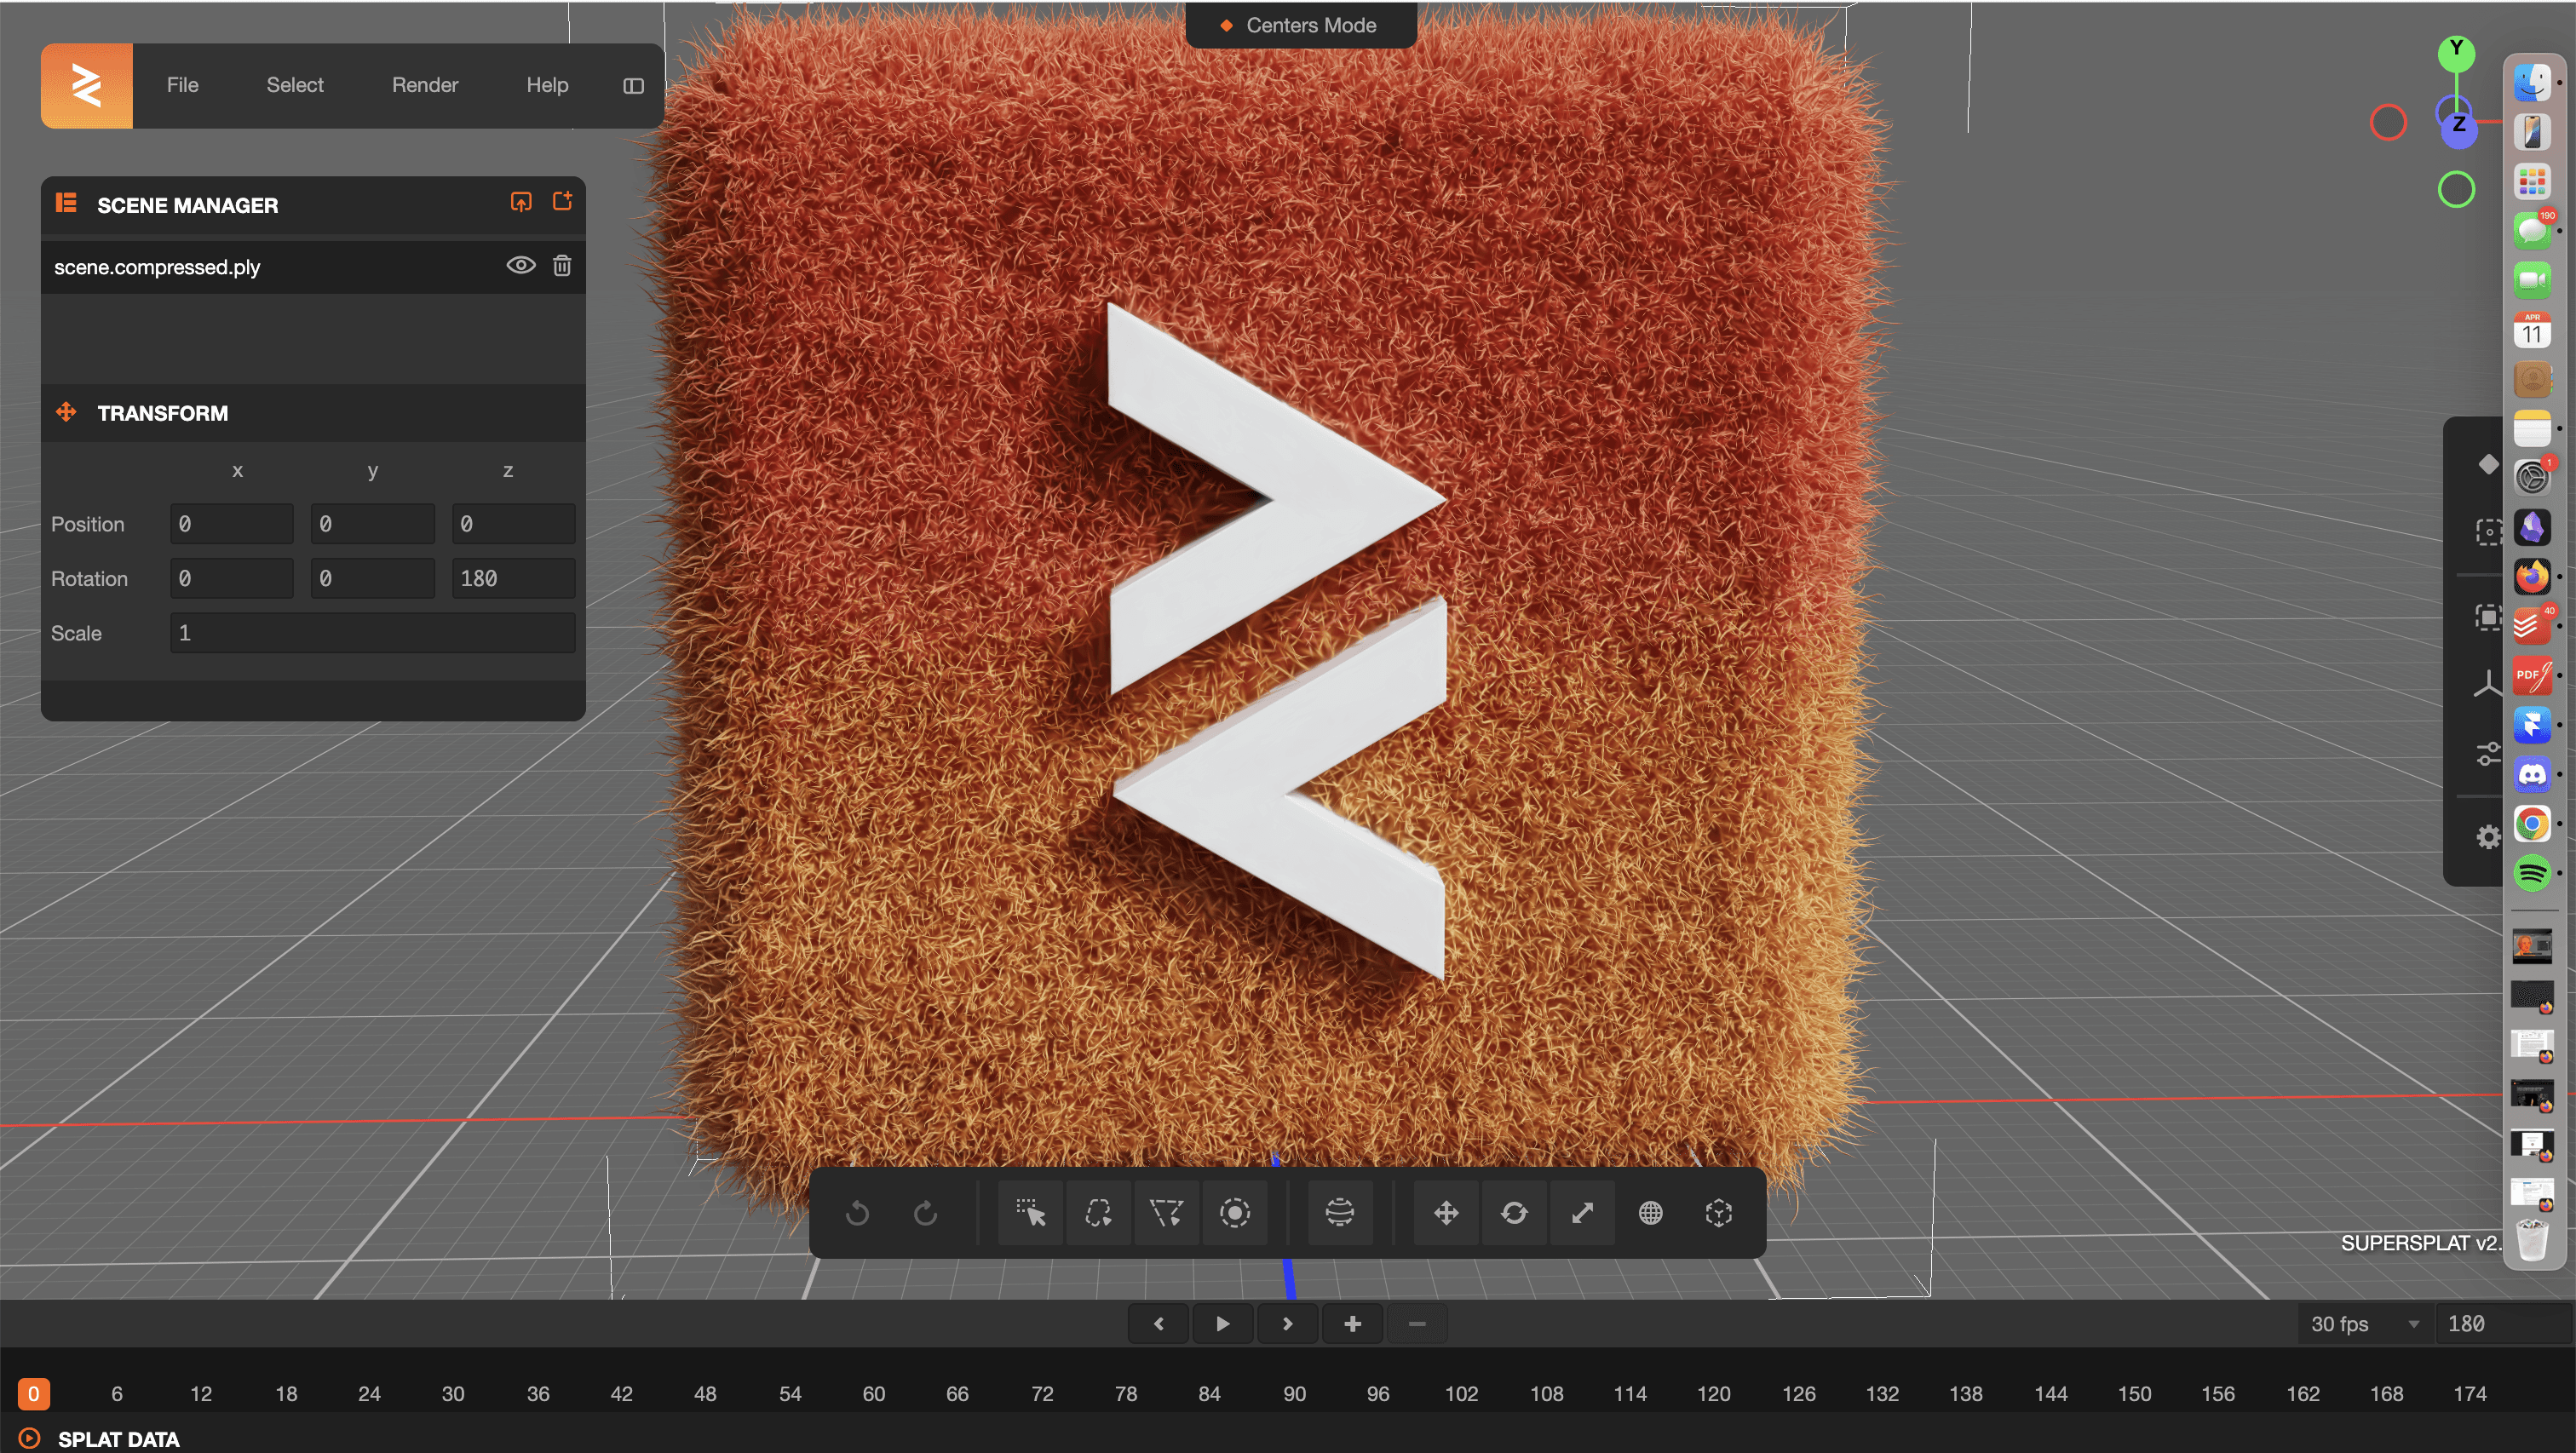Add a keyframe with the plus button
Viewport: 2576px width, 1453px height.
pos(1352,1324)
